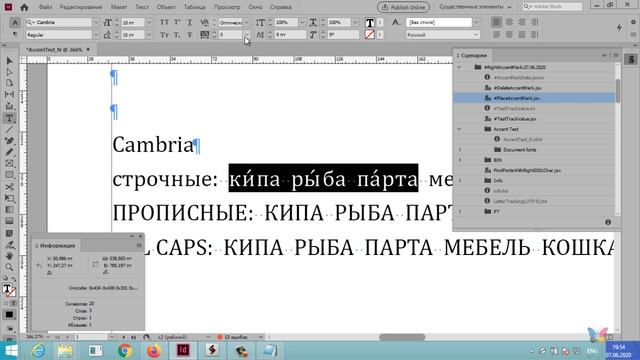Select the Zoom magnifier tool
The image size is (640, 360).
click(x=9, y=267)
